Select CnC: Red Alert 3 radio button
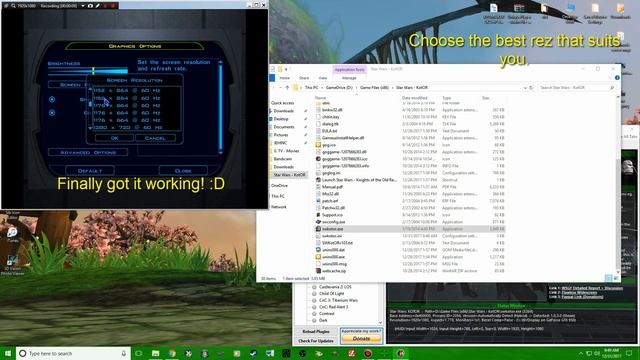640x360 pixels. (314, 307)
